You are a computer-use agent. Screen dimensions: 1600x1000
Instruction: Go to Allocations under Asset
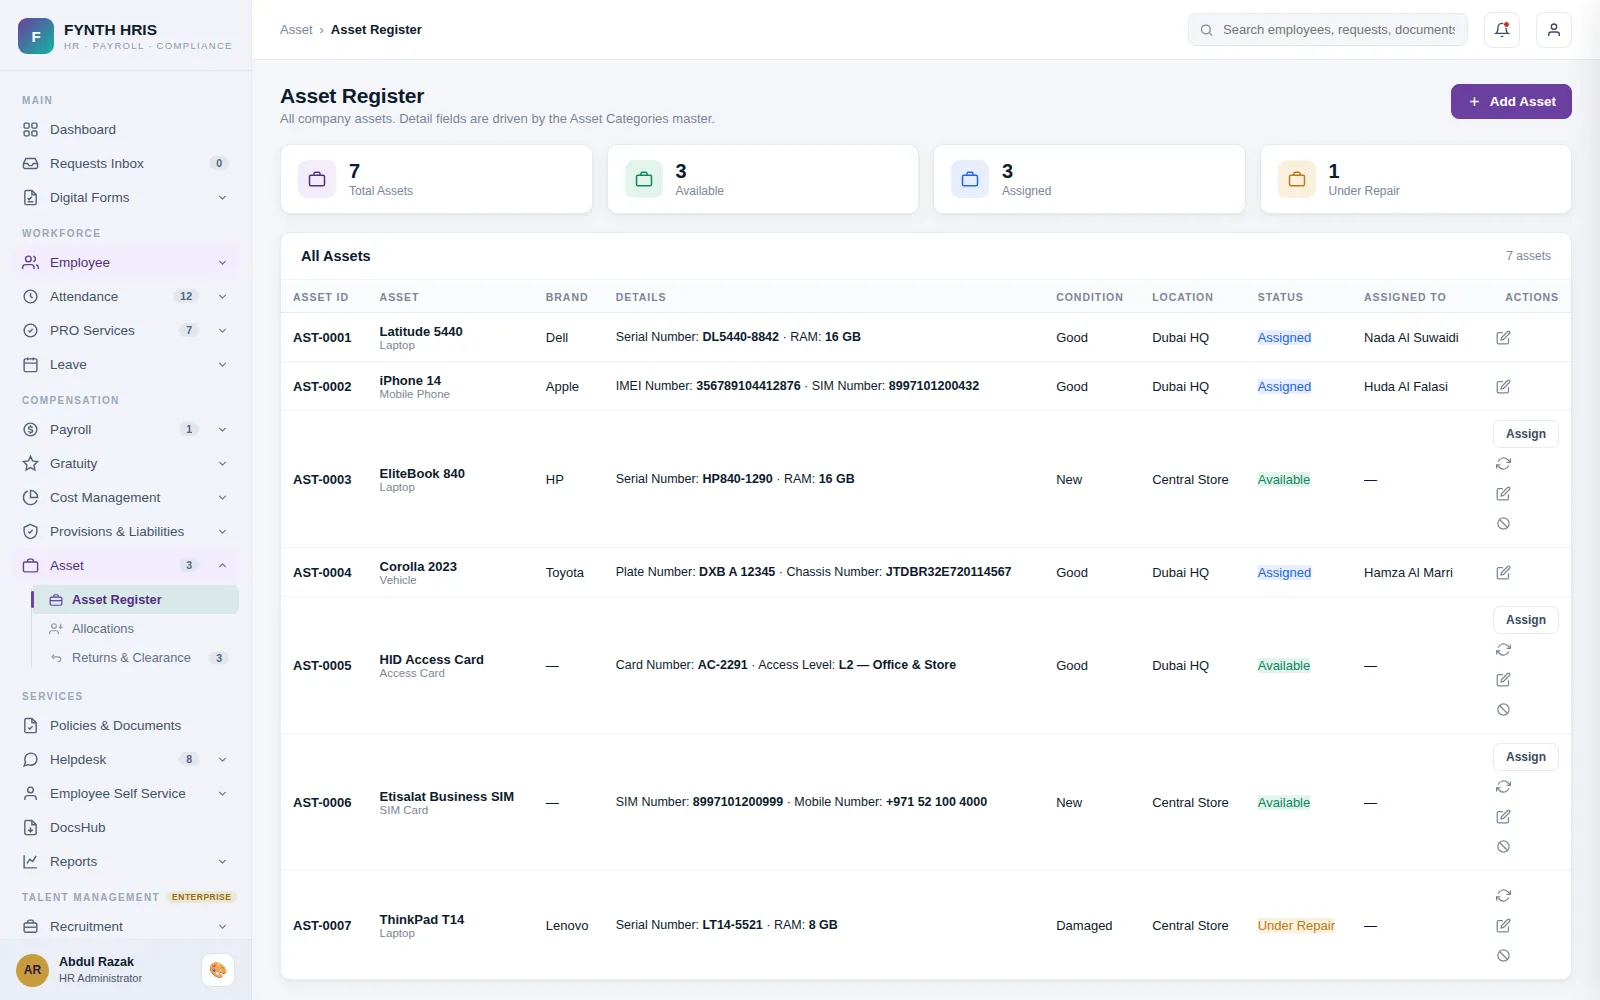[135, 629]
